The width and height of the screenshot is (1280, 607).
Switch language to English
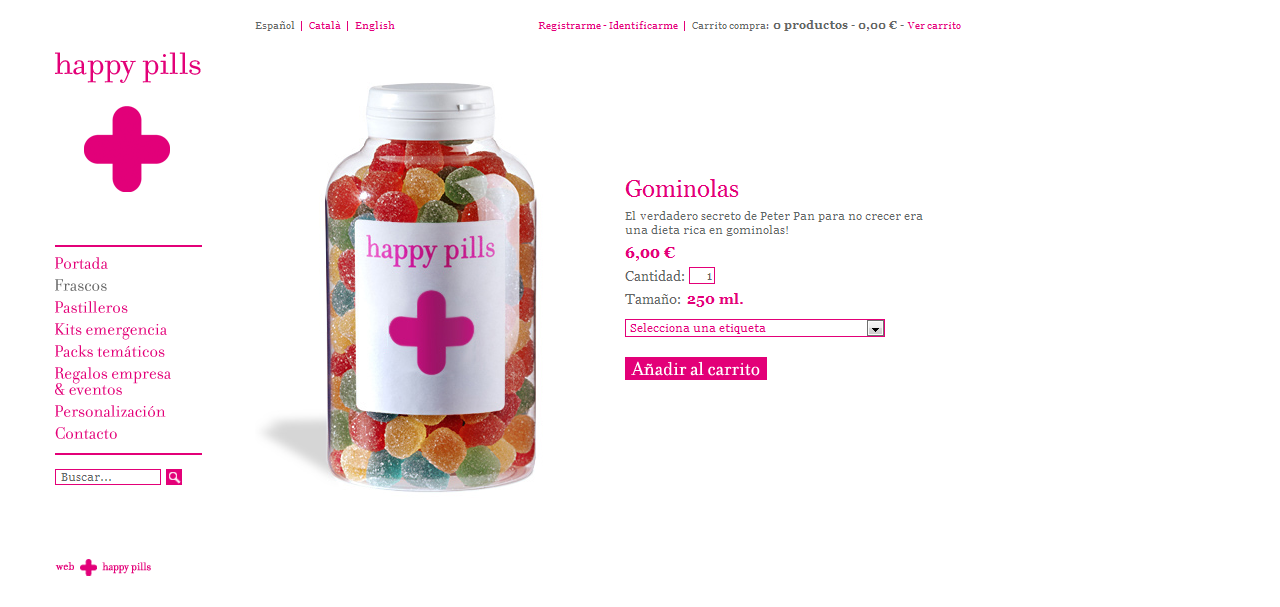click(x=375, y=26)
